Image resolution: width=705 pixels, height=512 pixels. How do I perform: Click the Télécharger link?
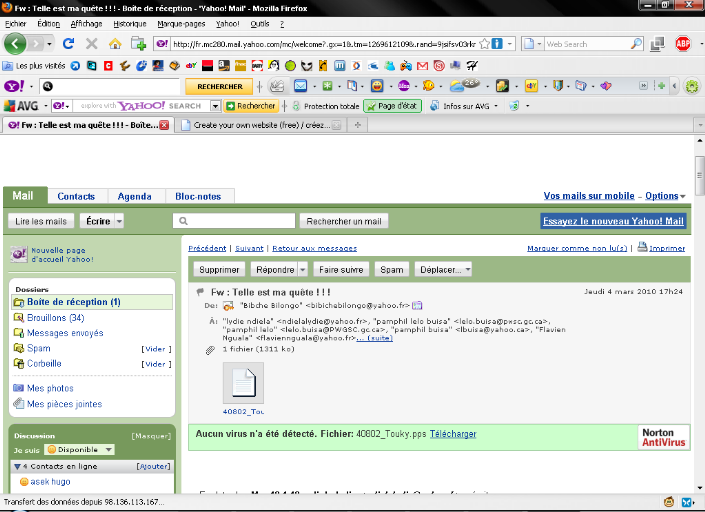tap(453, 434)
